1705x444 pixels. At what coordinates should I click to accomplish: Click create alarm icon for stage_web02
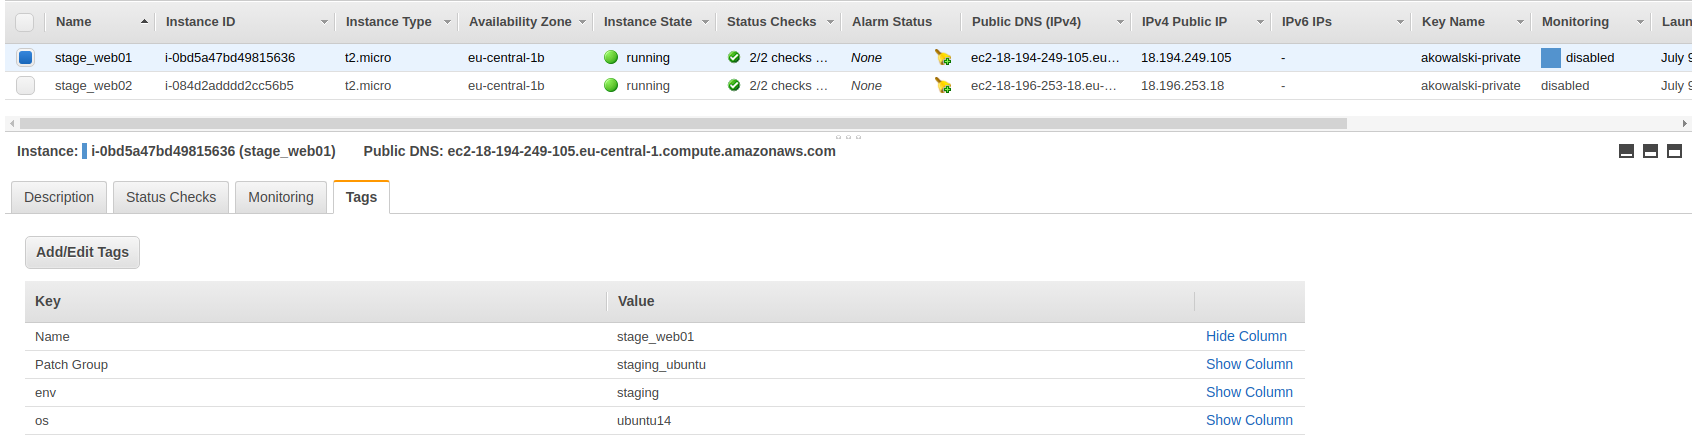943,86
